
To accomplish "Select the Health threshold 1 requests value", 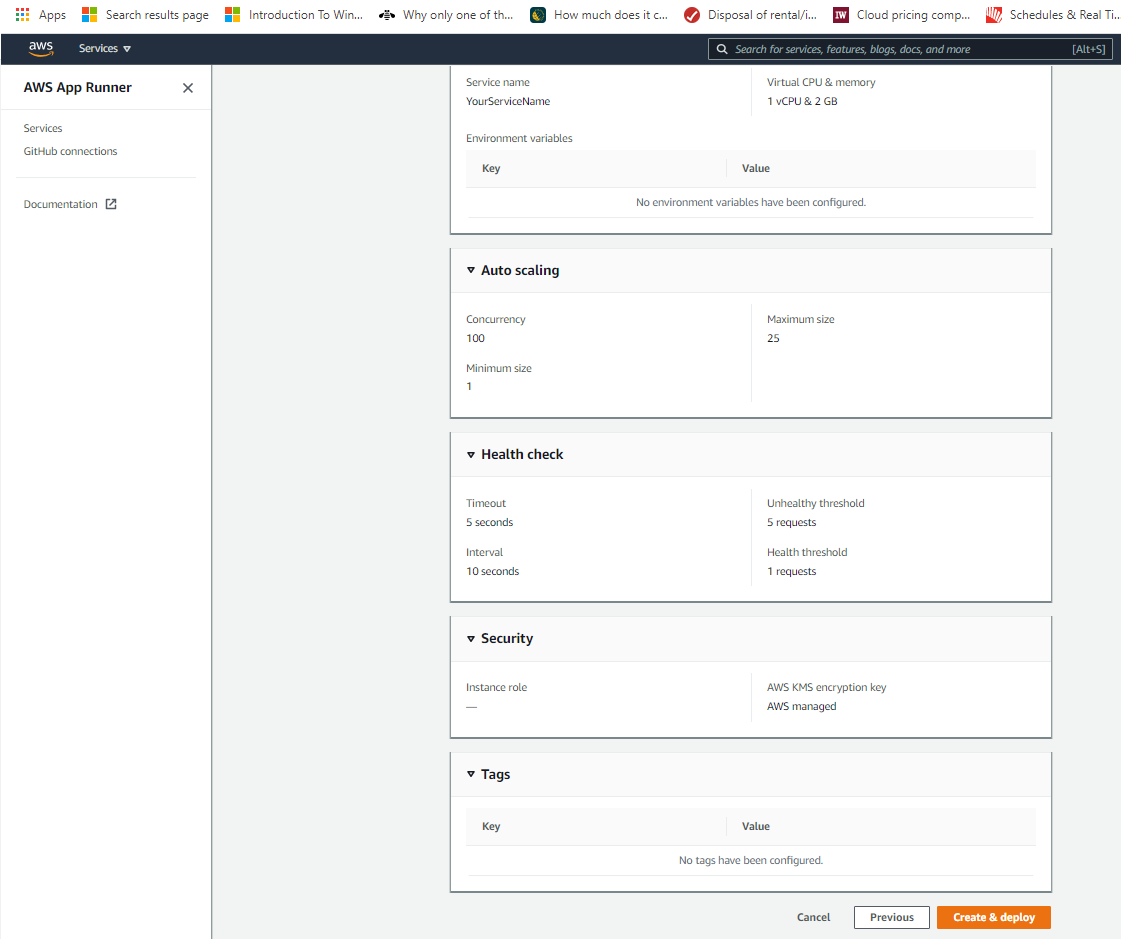I will [791, 571].
